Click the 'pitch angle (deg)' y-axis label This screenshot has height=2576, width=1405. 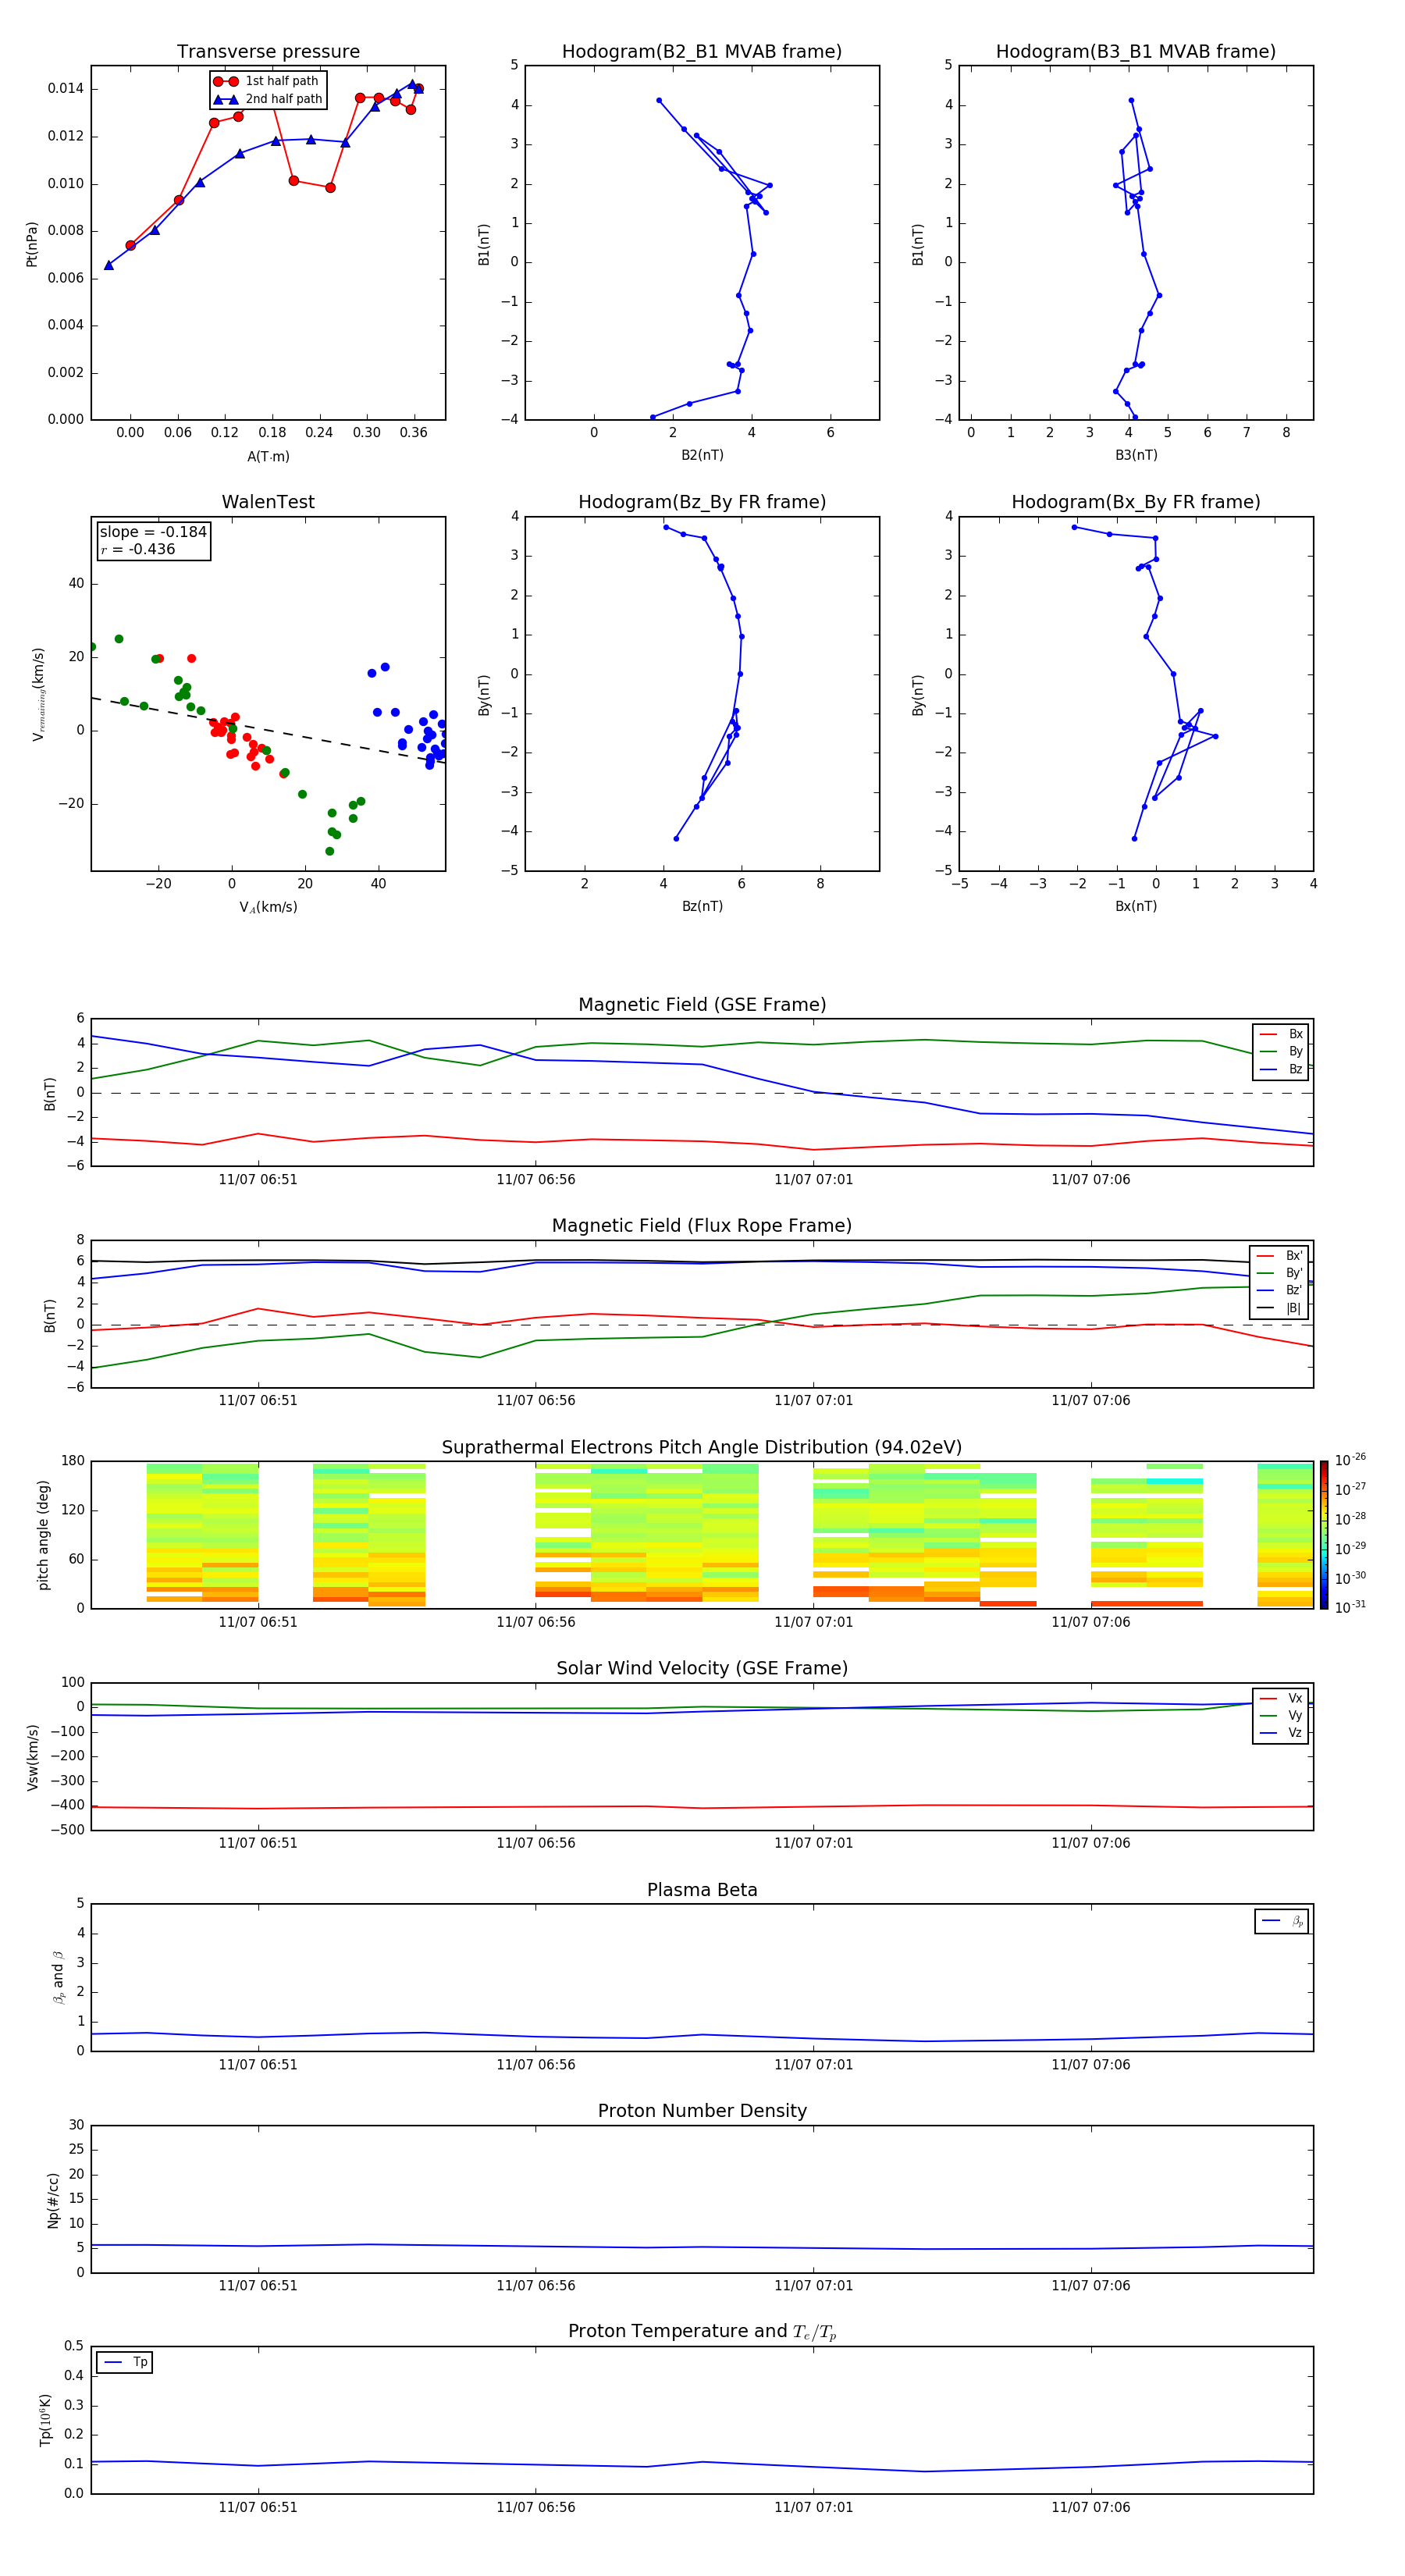pos(44,1535)
